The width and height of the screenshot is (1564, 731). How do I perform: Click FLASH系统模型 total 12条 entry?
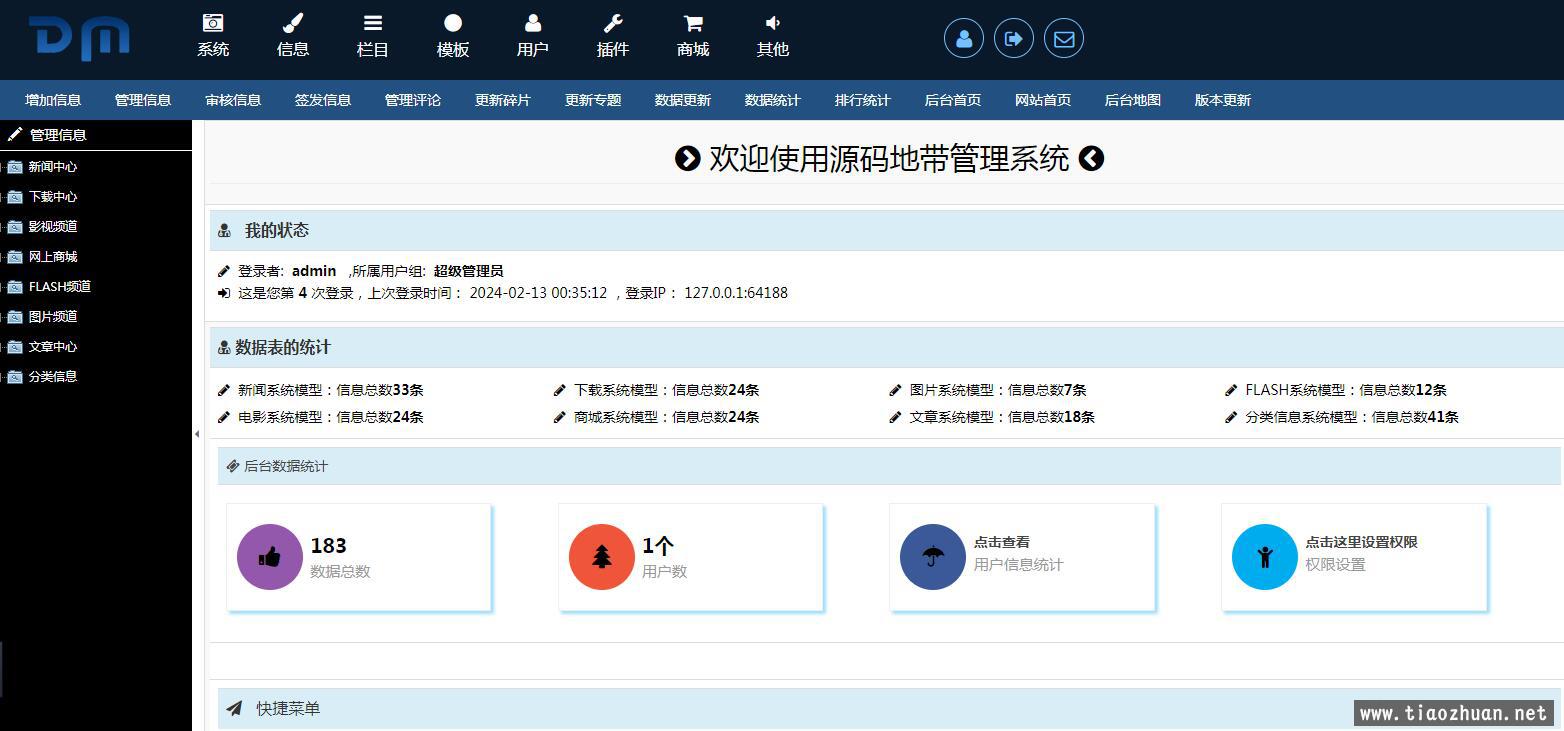coord(1346,390)
